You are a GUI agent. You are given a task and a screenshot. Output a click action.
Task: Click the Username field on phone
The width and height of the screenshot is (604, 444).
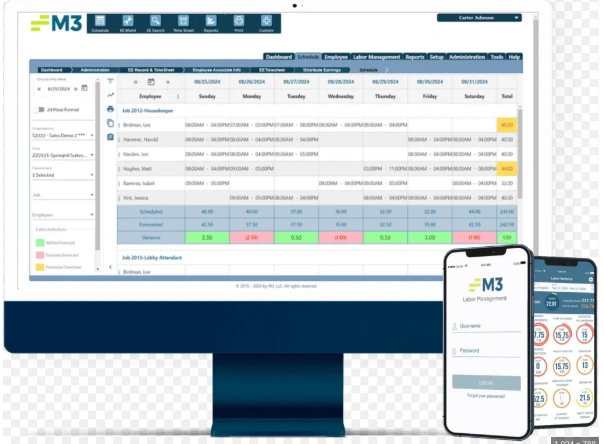487,326
